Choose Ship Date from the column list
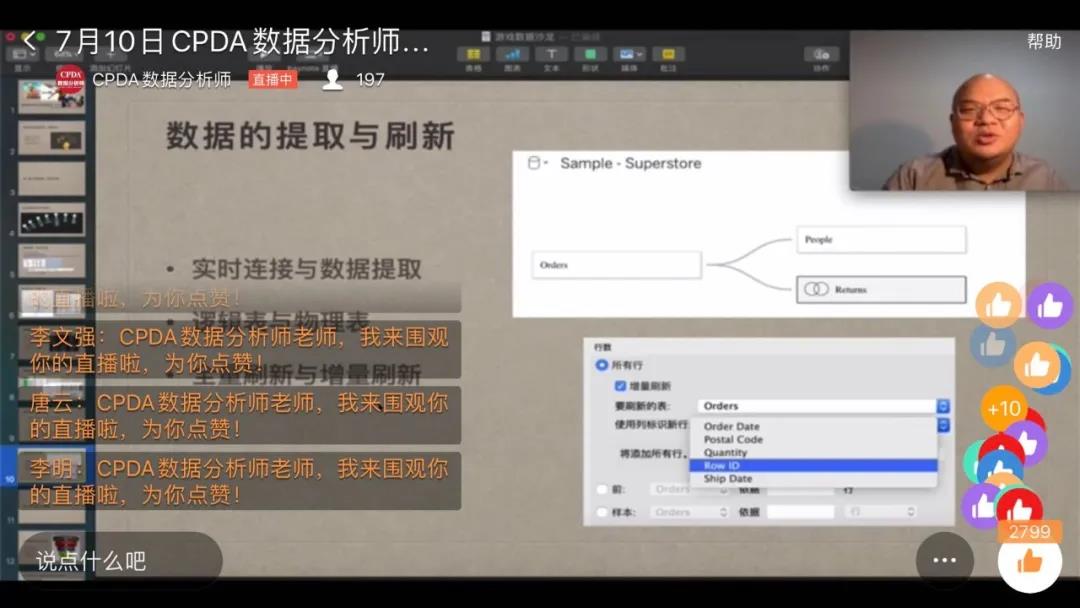 point(813,479)
